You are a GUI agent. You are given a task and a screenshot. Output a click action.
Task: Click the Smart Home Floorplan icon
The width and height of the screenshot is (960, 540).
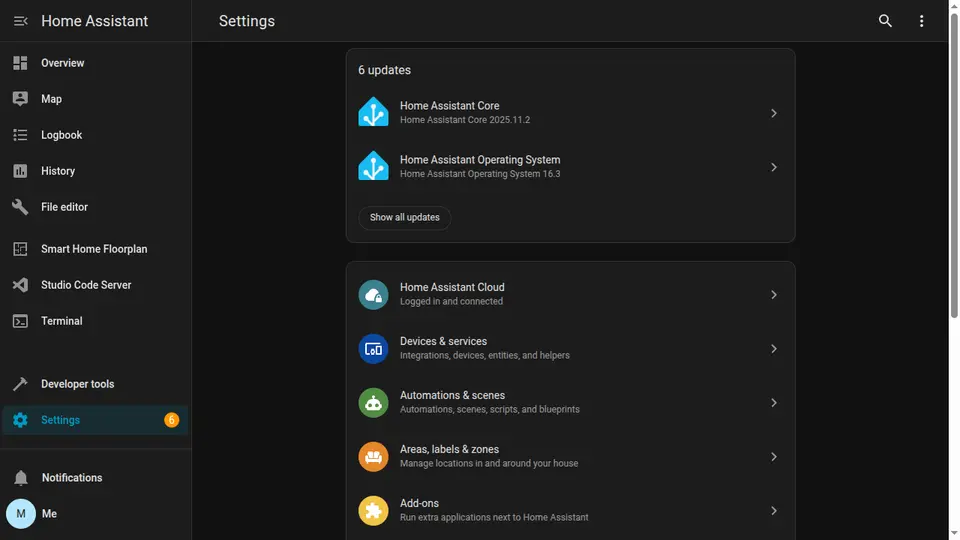(20, 249)
